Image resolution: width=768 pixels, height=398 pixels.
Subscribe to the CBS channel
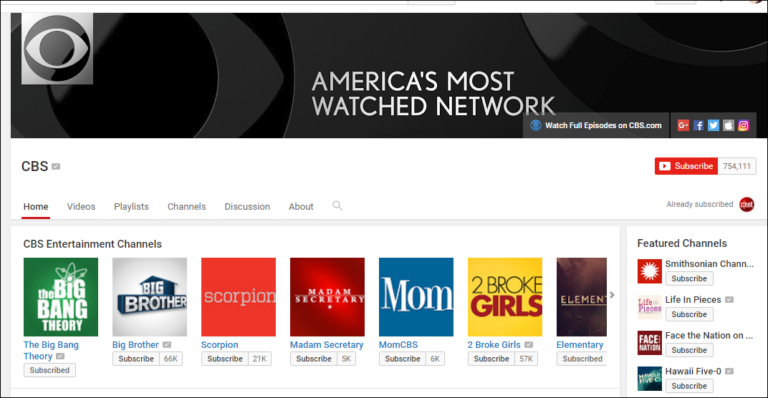pyautogui.click(x=686, y=166)
